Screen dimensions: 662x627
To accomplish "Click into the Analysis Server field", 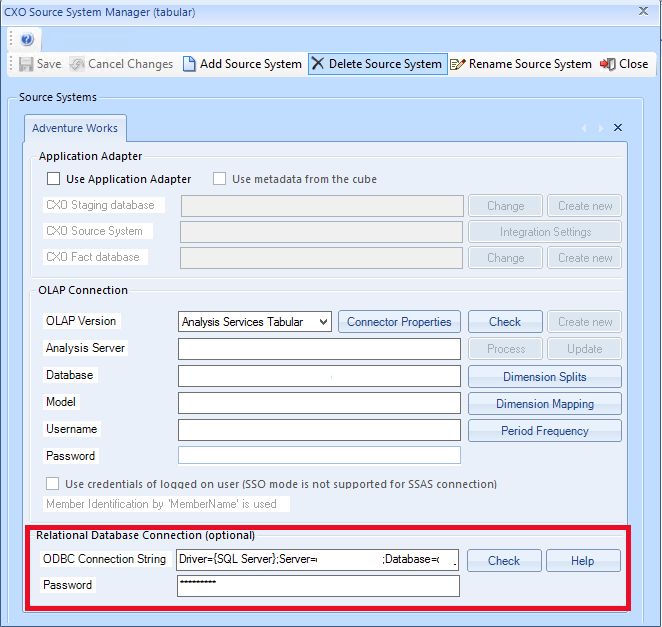I will coord(319,349).
